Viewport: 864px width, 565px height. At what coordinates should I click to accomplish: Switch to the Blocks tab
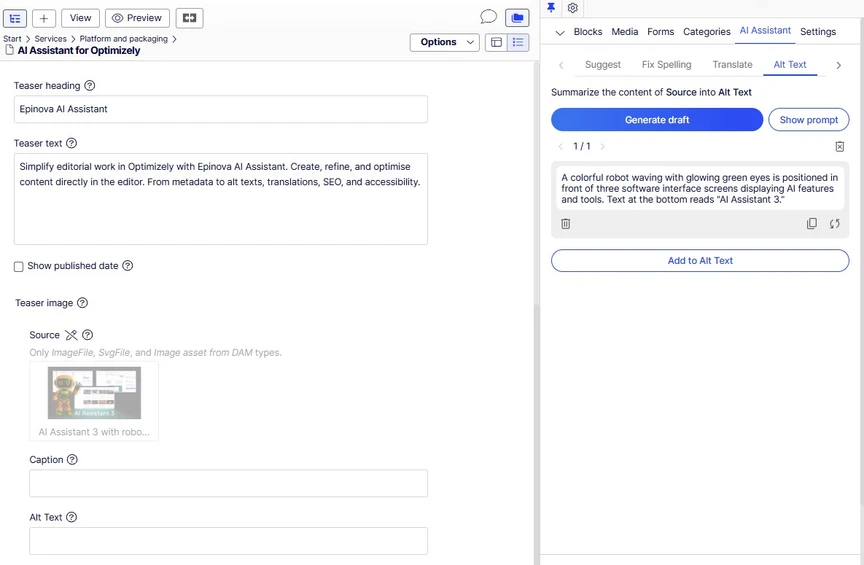588,32
